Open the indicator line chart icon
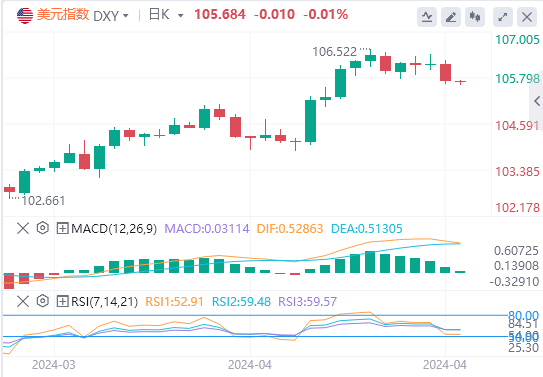This screenshot has height=377, width=543. point(427,17)
